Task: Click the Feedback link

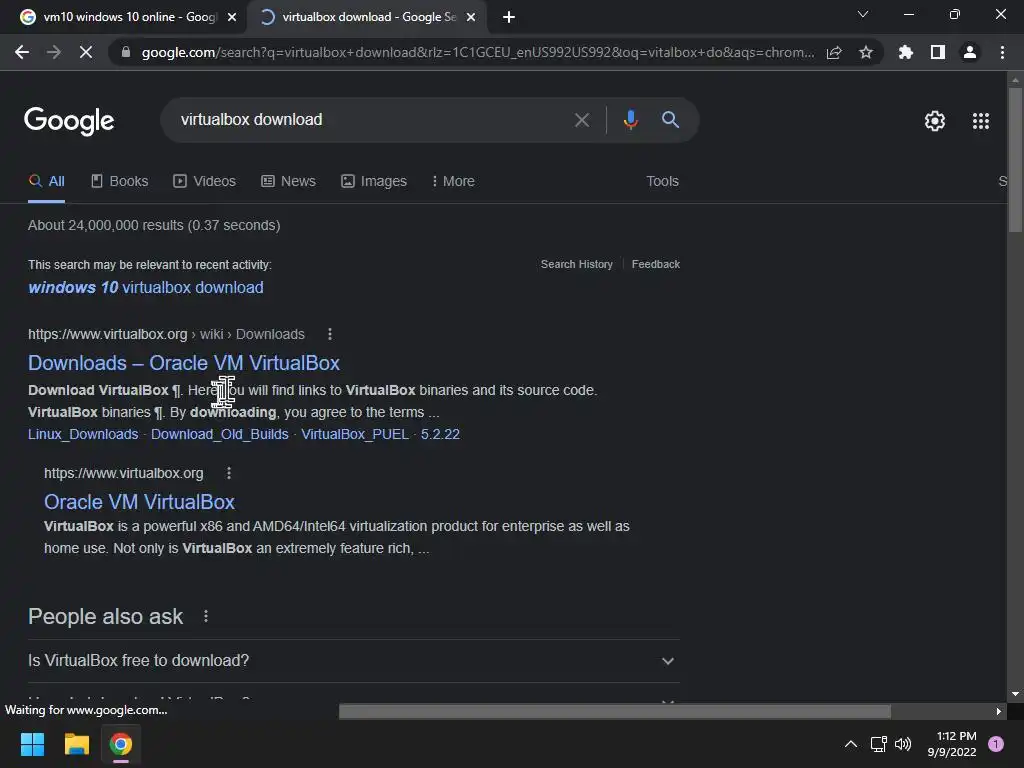Action: point(656,264)
